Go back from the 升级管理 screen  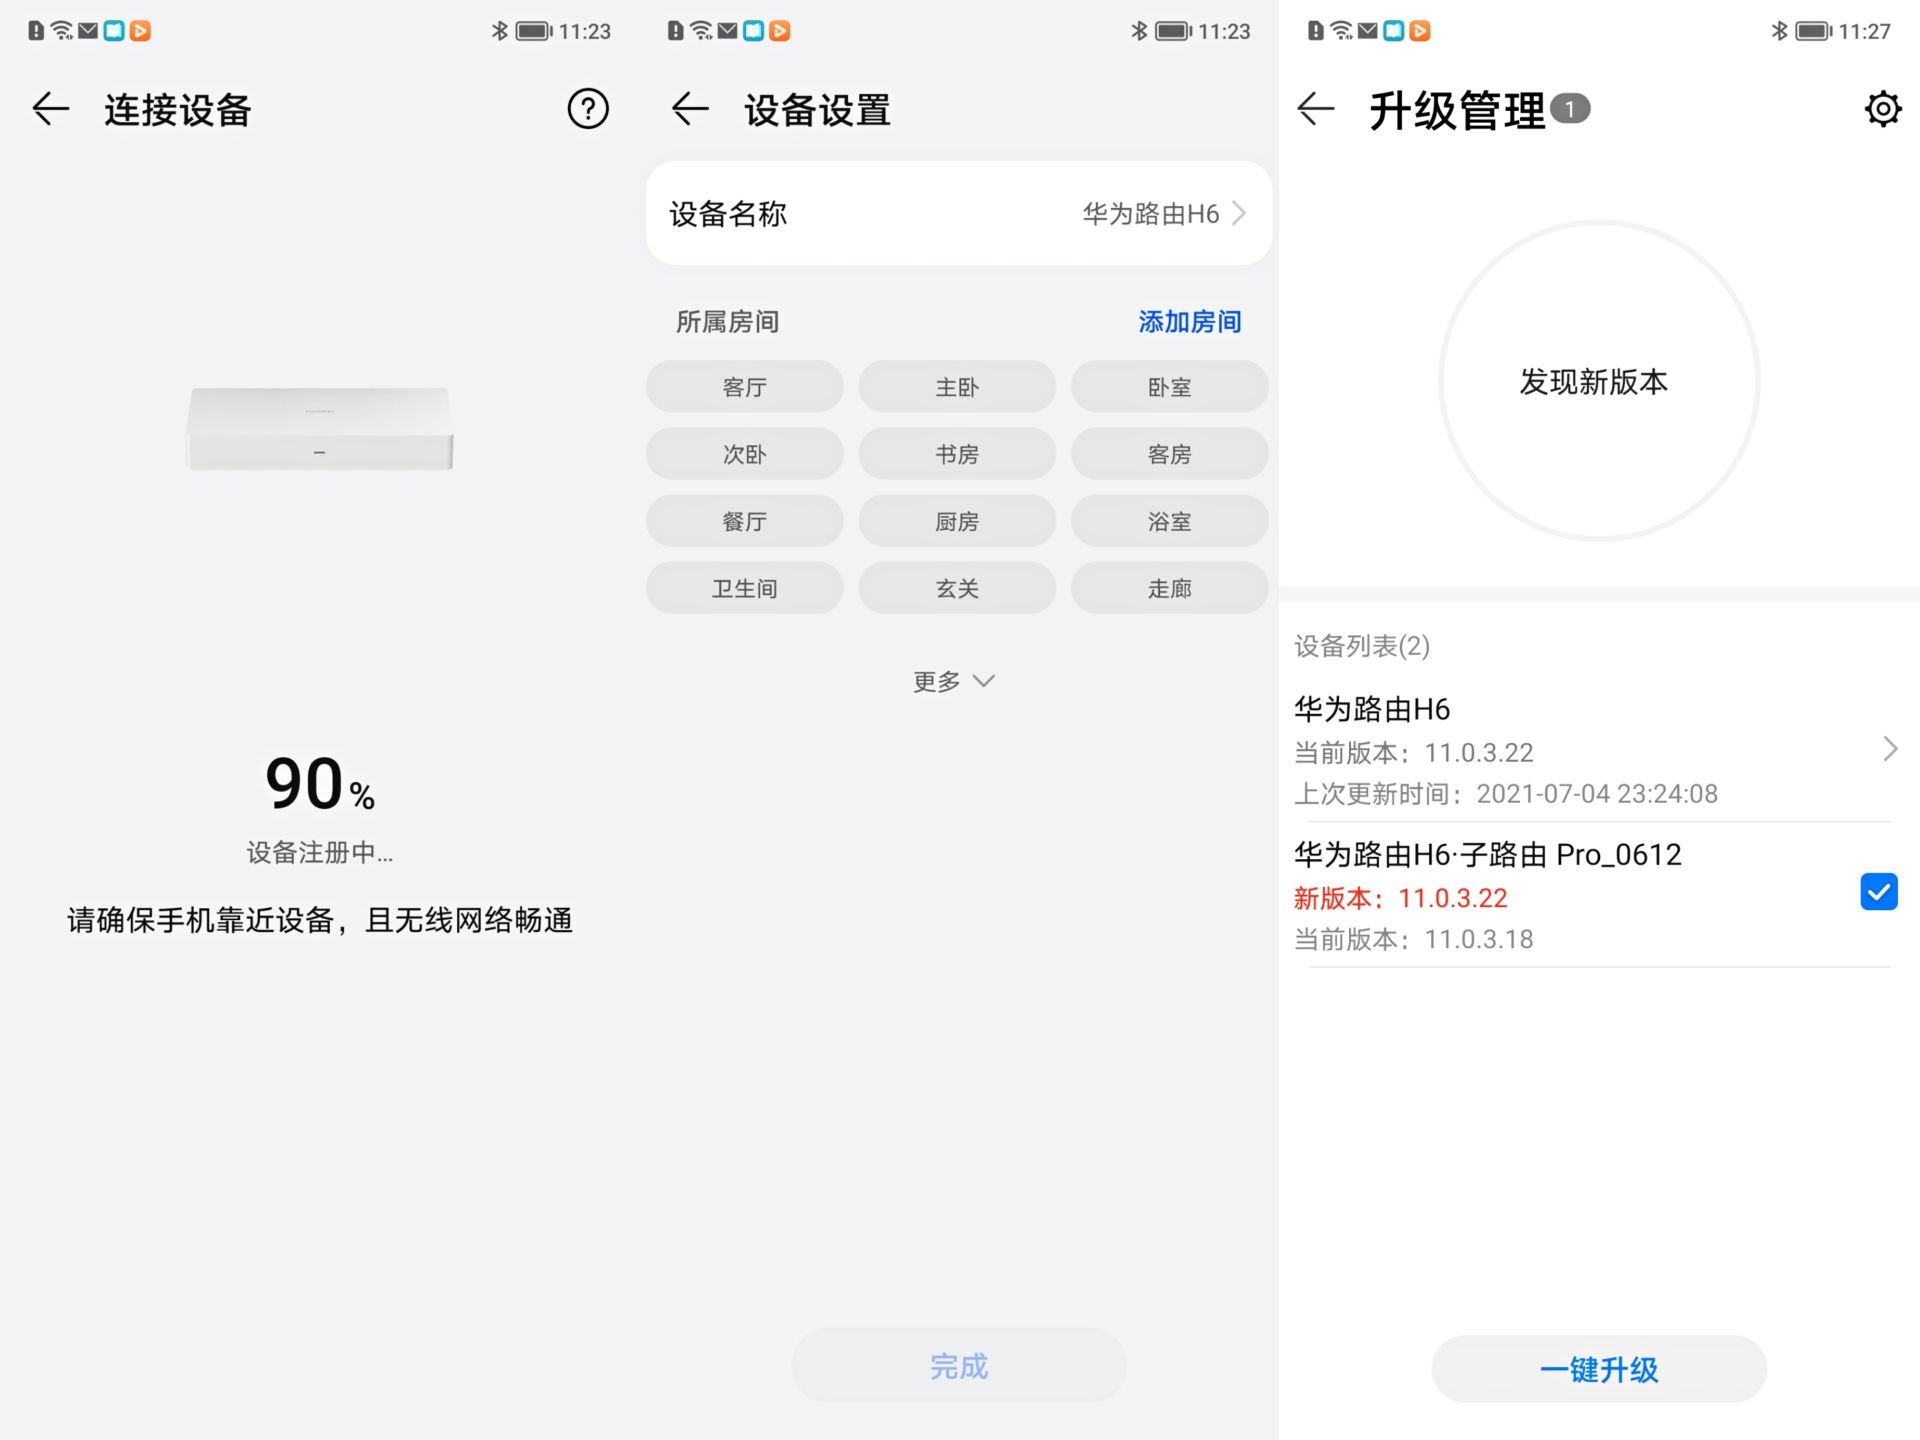tap(1316, 108)
